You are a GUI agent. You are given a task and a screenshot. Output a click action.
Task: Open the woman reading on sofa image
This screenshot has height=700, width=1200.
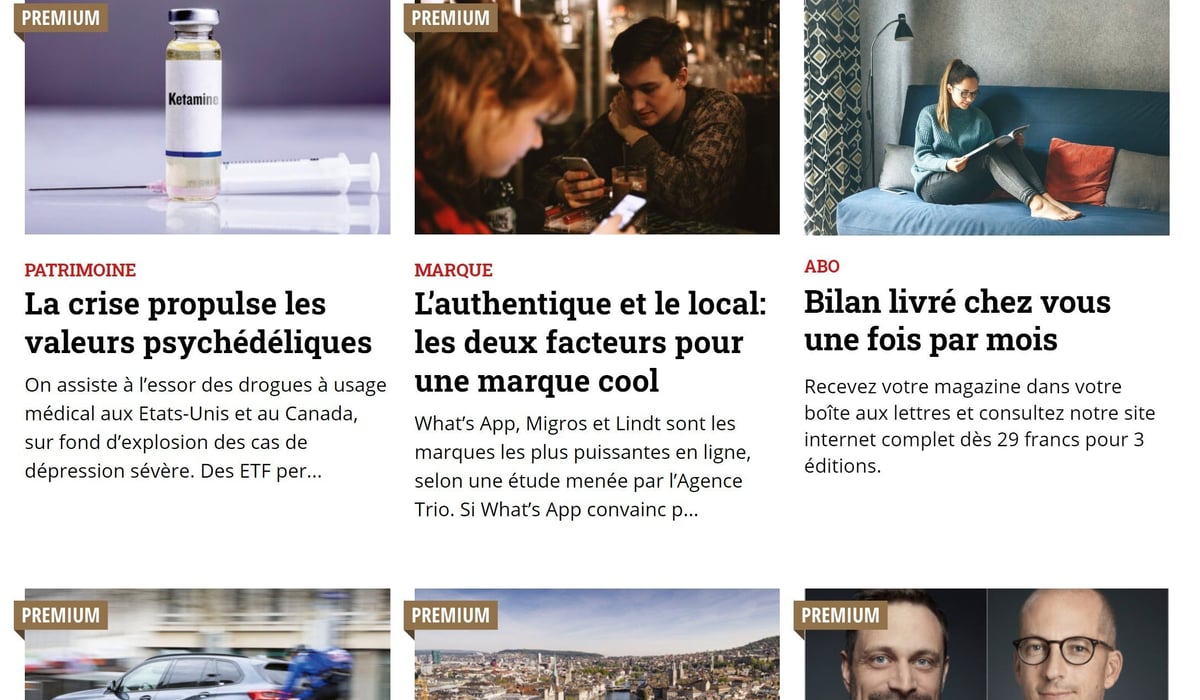987,117
